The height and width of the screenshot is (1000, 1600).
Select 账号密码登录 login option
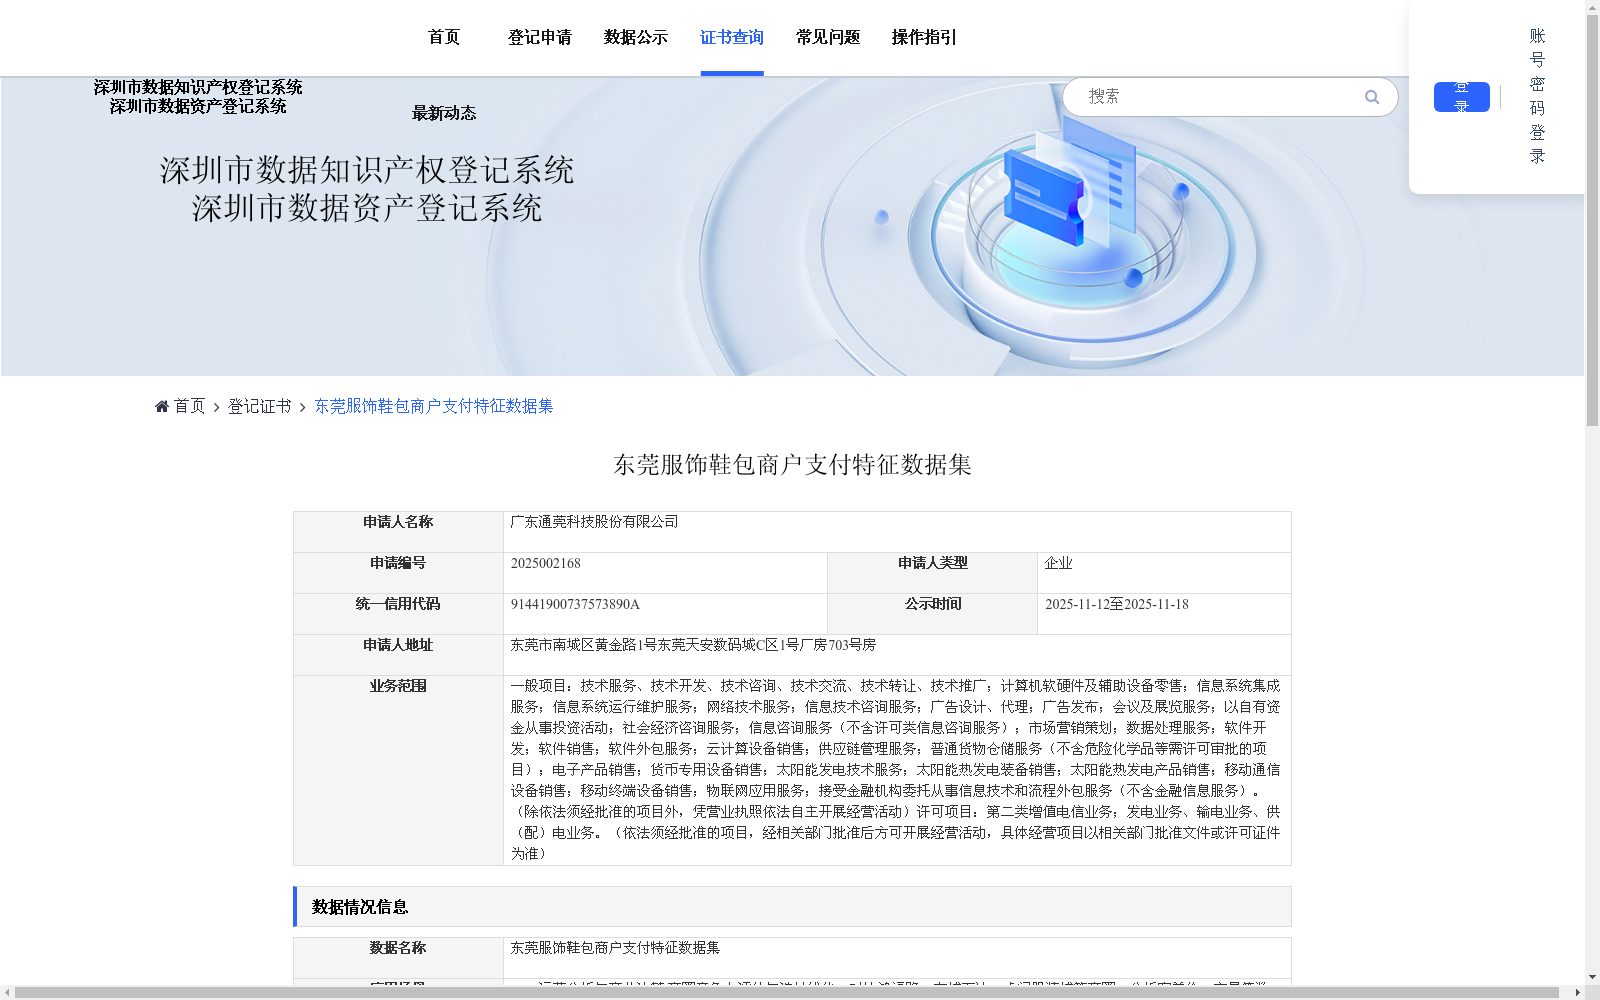(1536, 95)
